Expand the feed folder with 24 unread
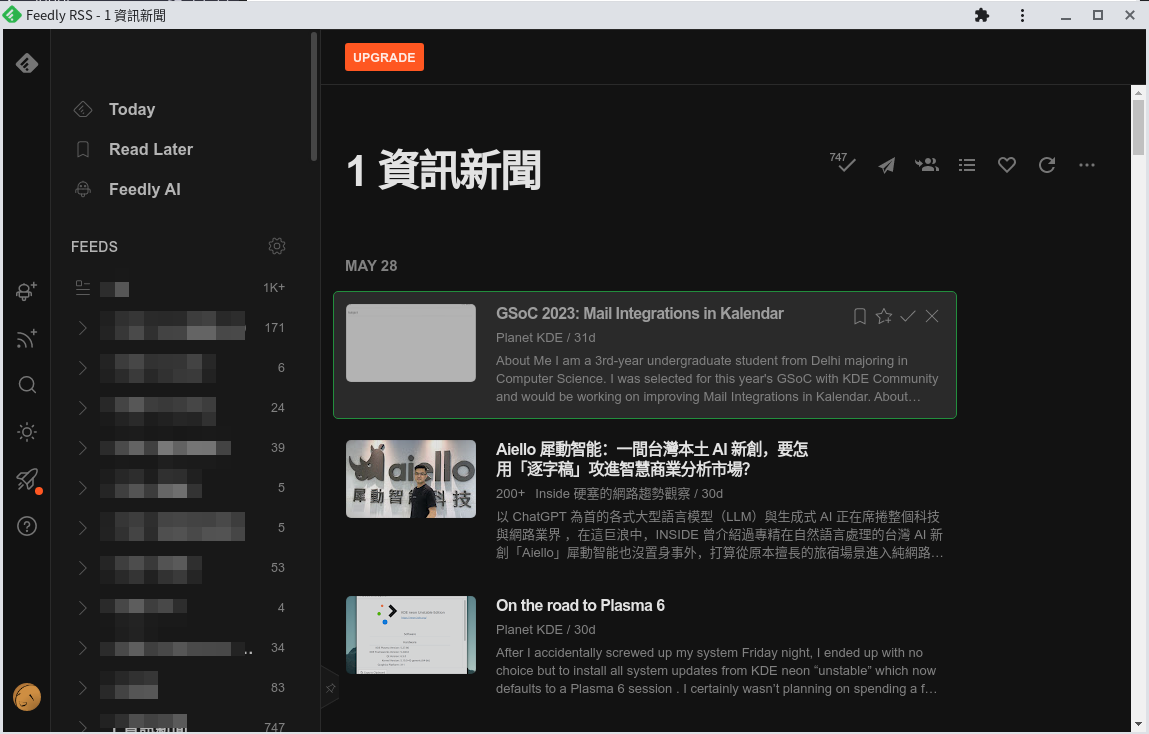This screenshot has height=734, width=1149. coord(82,407)
